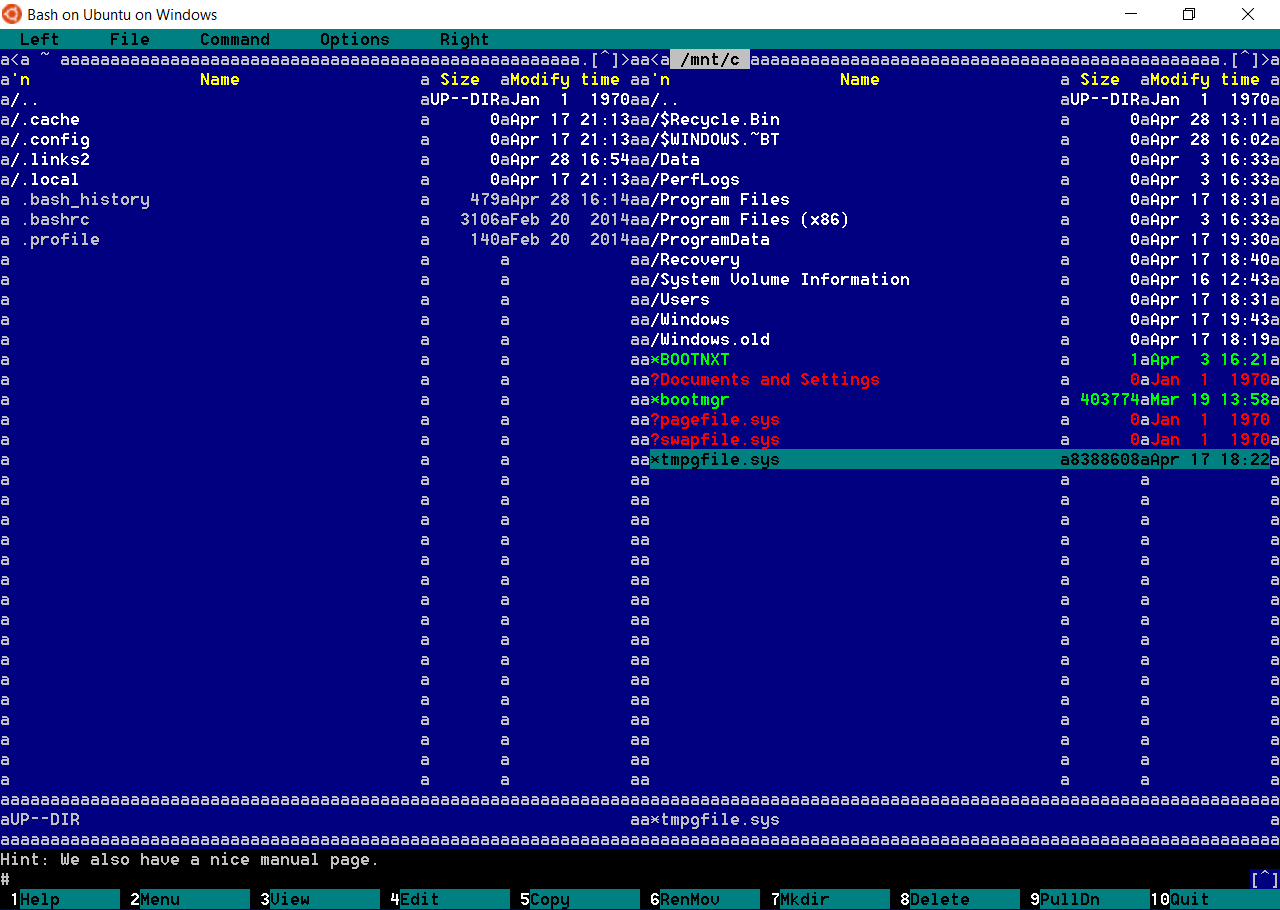The width and height of the screenshot is (1280, 910).
Task: Sort left panel by Modify time column
Action: pyautogui.click(x=564, y=80)
